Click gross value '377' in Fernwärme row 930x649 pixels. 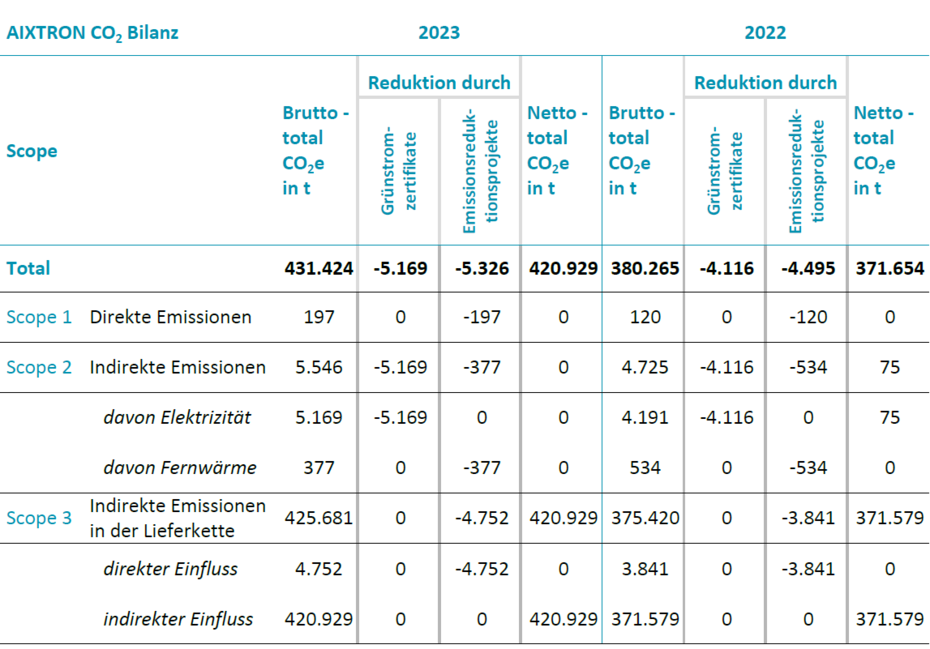[x=319, y=467]
